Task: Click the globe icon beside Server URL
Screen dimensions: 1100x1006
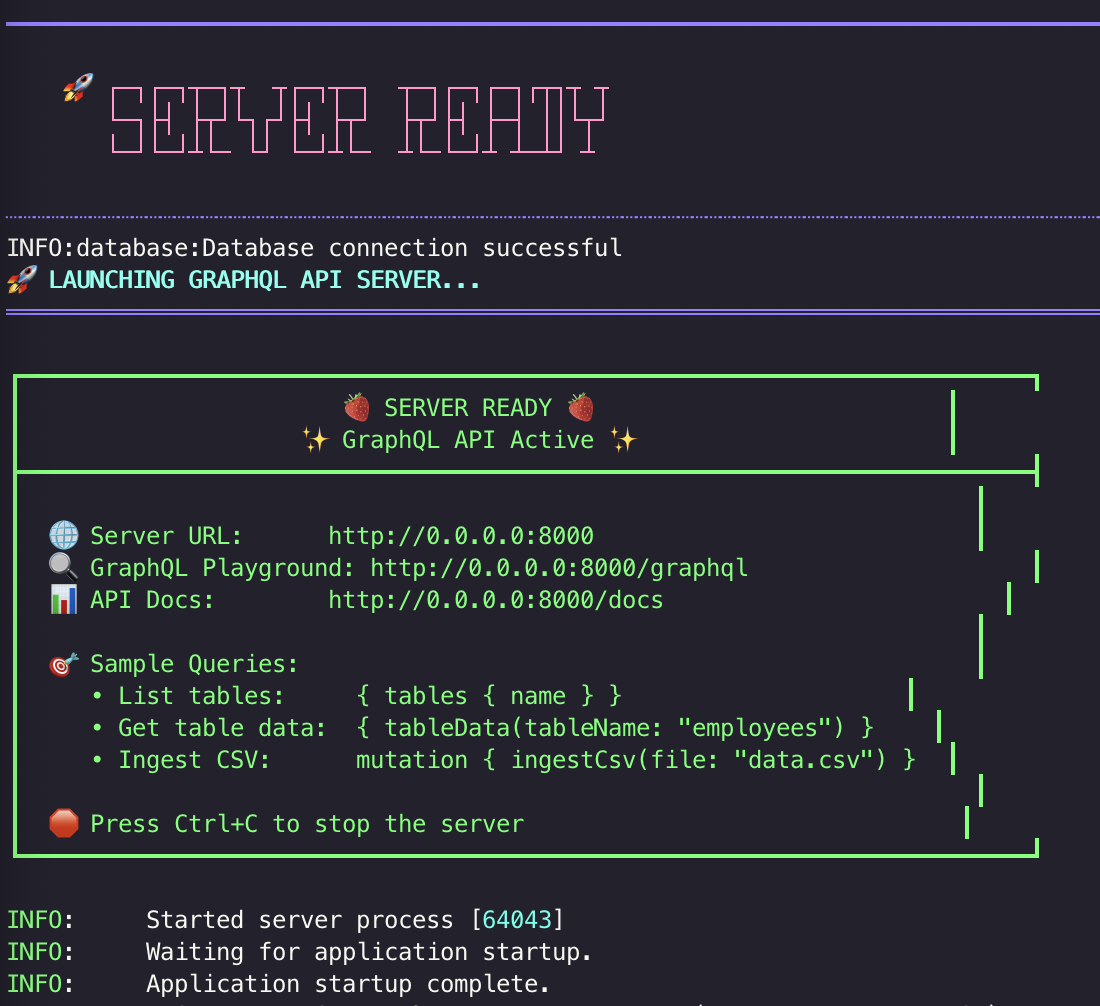Action: point(64,535)
